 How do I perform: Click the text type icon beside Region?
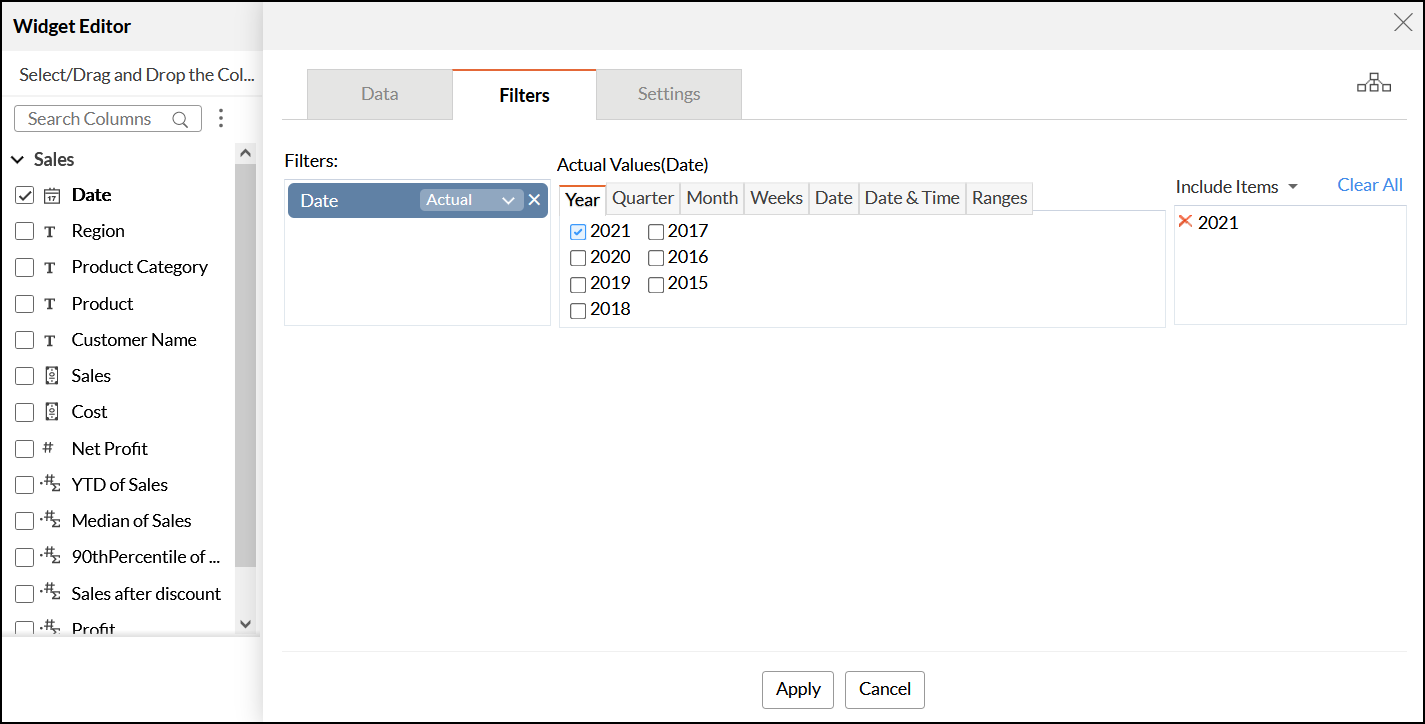click(50, 231)
